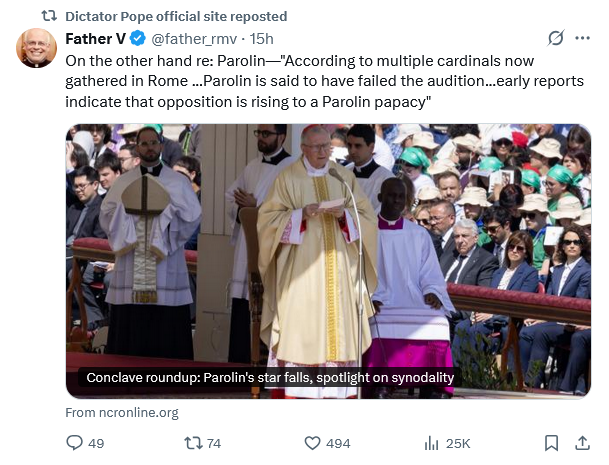Click the 494 likes count

tap(338, 443)
